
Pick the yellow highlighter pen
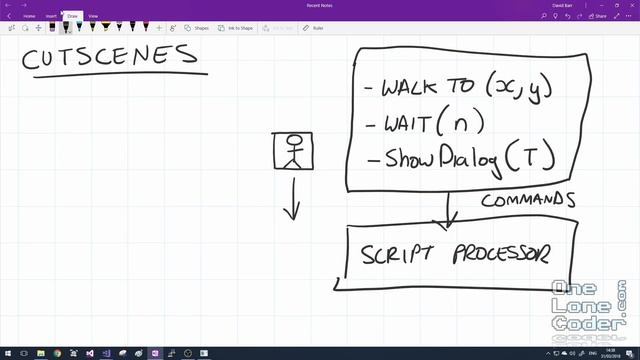[106, 27]
